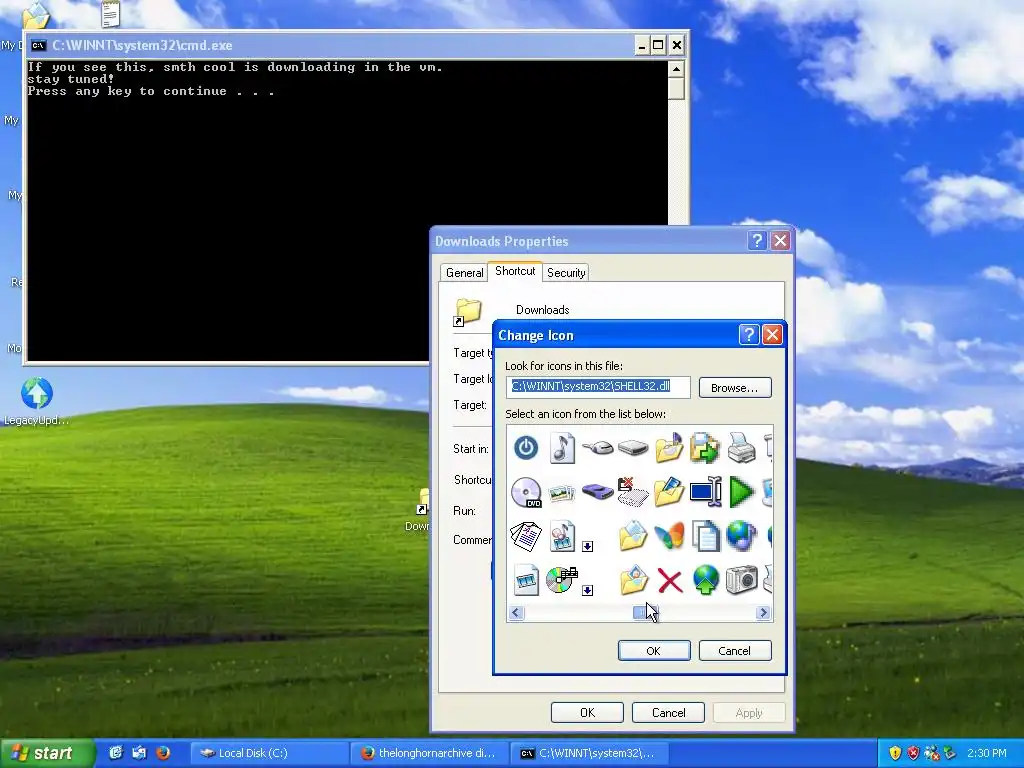Viewport: 1024px width, 768px height.
Task: Switch to the General tab
Action: (464, 273)
